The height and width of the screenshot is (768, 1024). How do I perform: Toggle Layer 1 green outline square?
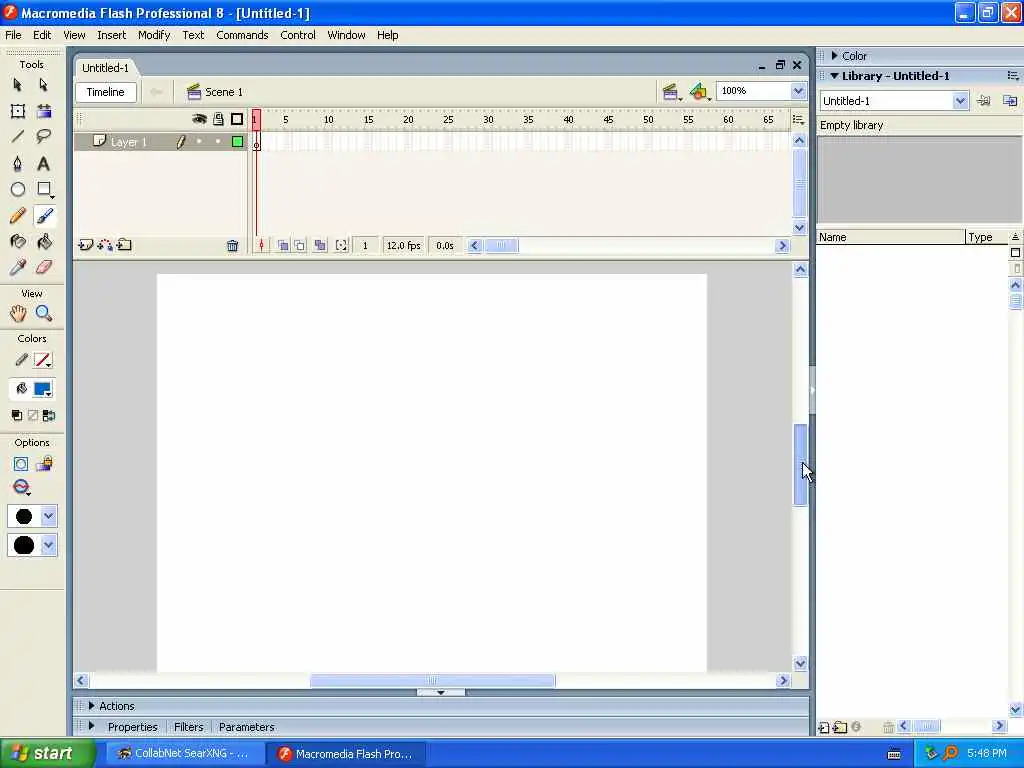tap(237, 142)
